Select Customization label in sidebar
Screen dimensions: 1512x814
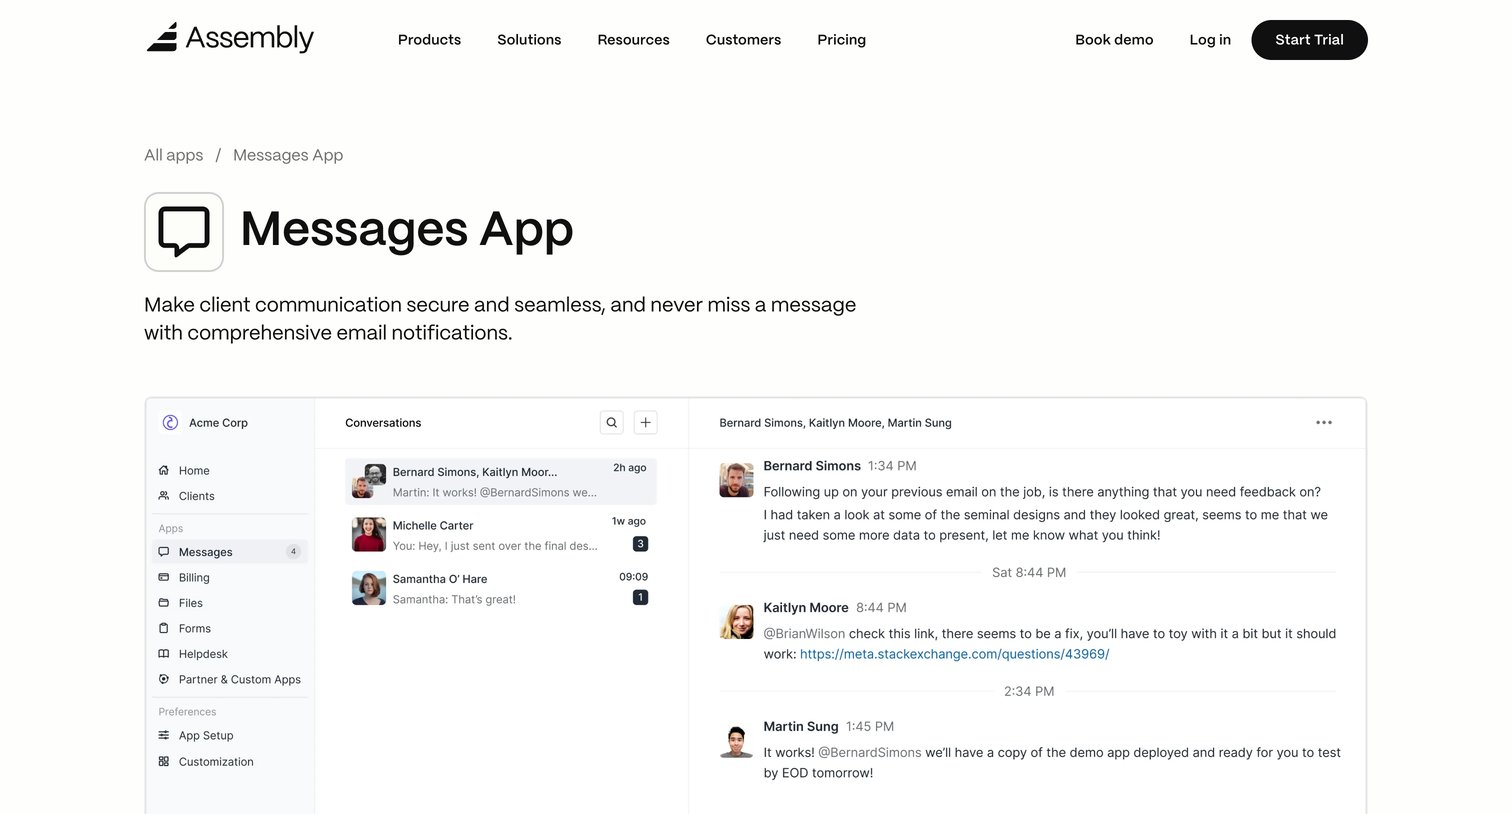[216, 761]
